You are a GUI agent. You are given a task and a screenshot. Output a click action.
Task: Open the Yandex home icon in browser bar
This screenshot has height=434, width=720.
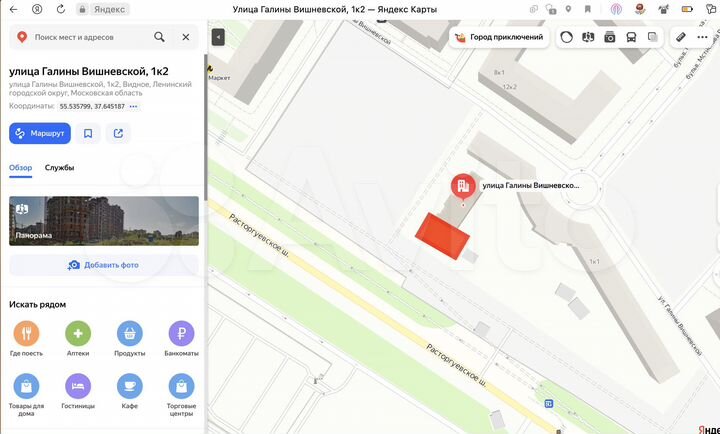pyautogui.click(x=37, y=9)
